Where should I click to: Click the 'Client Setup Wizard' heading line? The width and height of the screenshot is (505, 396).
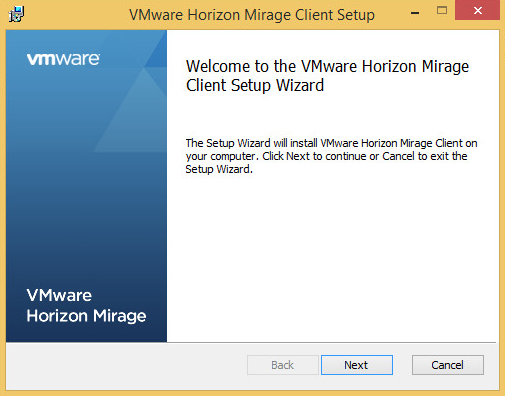pos(255,85)
